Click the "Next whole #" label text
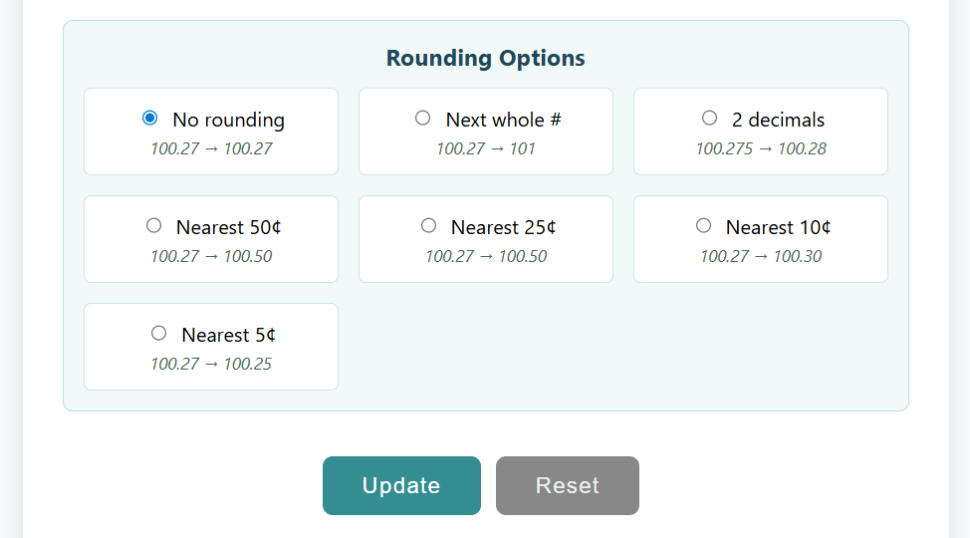This screenshot has width=970, height=538. [503, 120]
